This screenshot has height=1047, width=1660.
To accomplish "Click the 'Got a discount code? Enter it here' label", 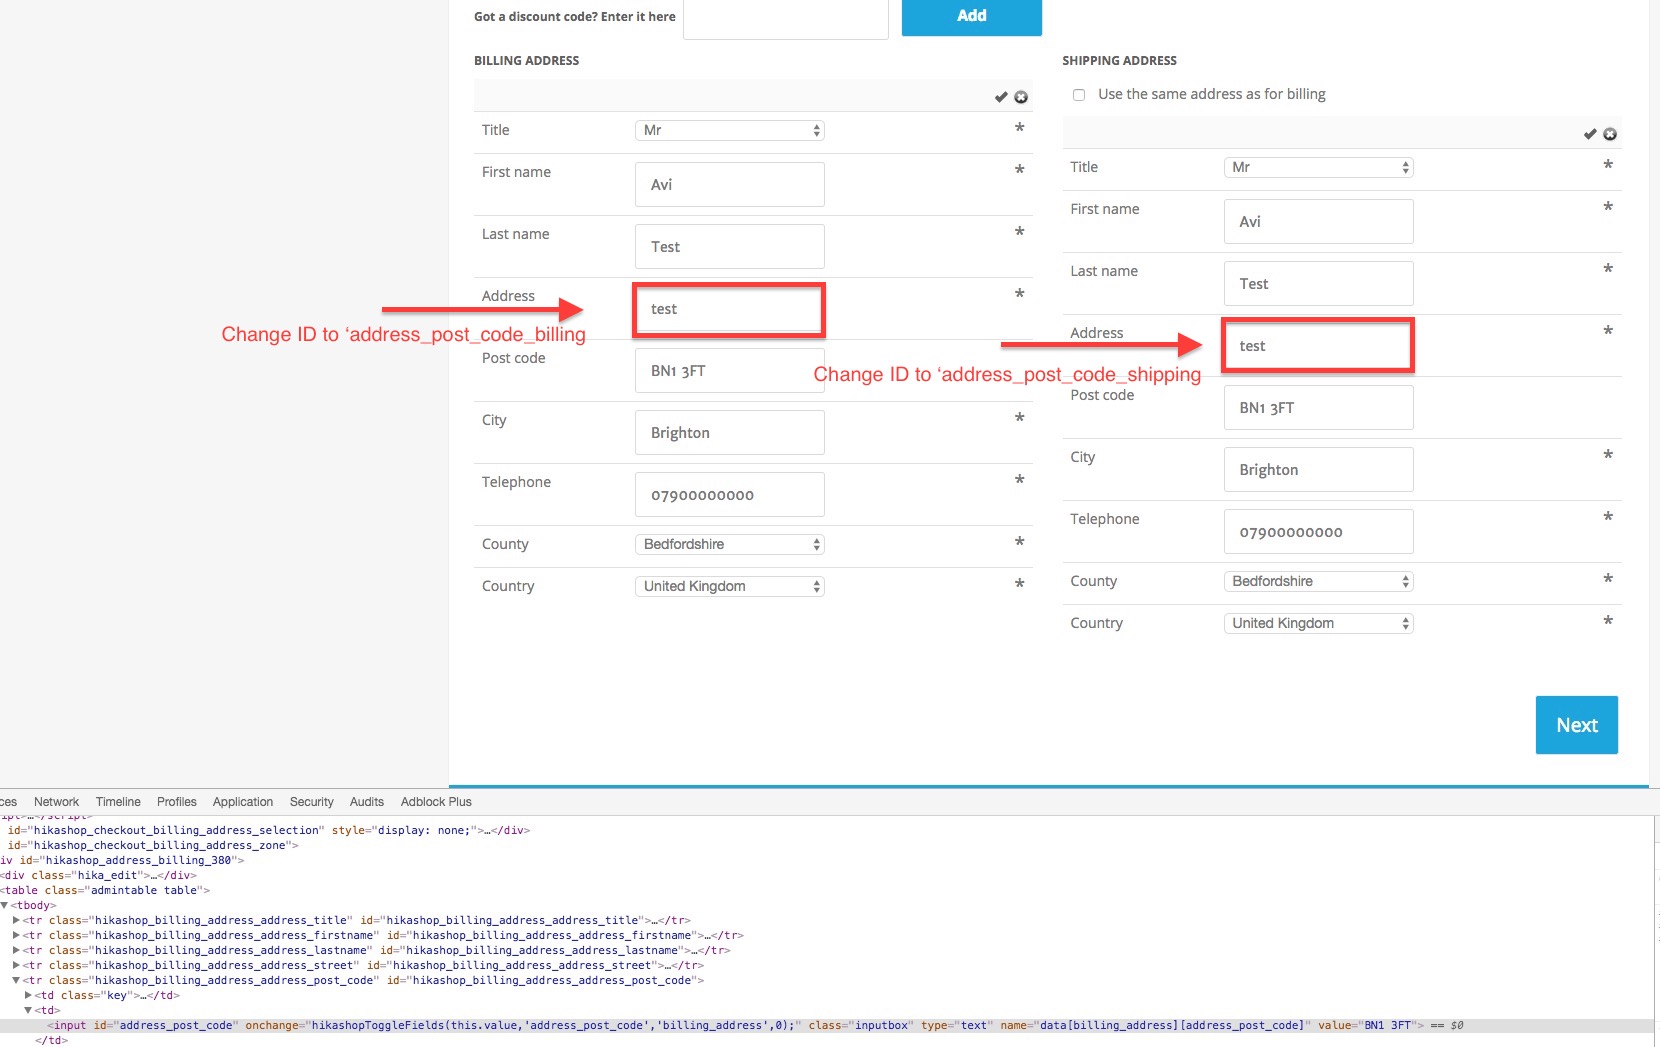I will click(x=575, y=17).
